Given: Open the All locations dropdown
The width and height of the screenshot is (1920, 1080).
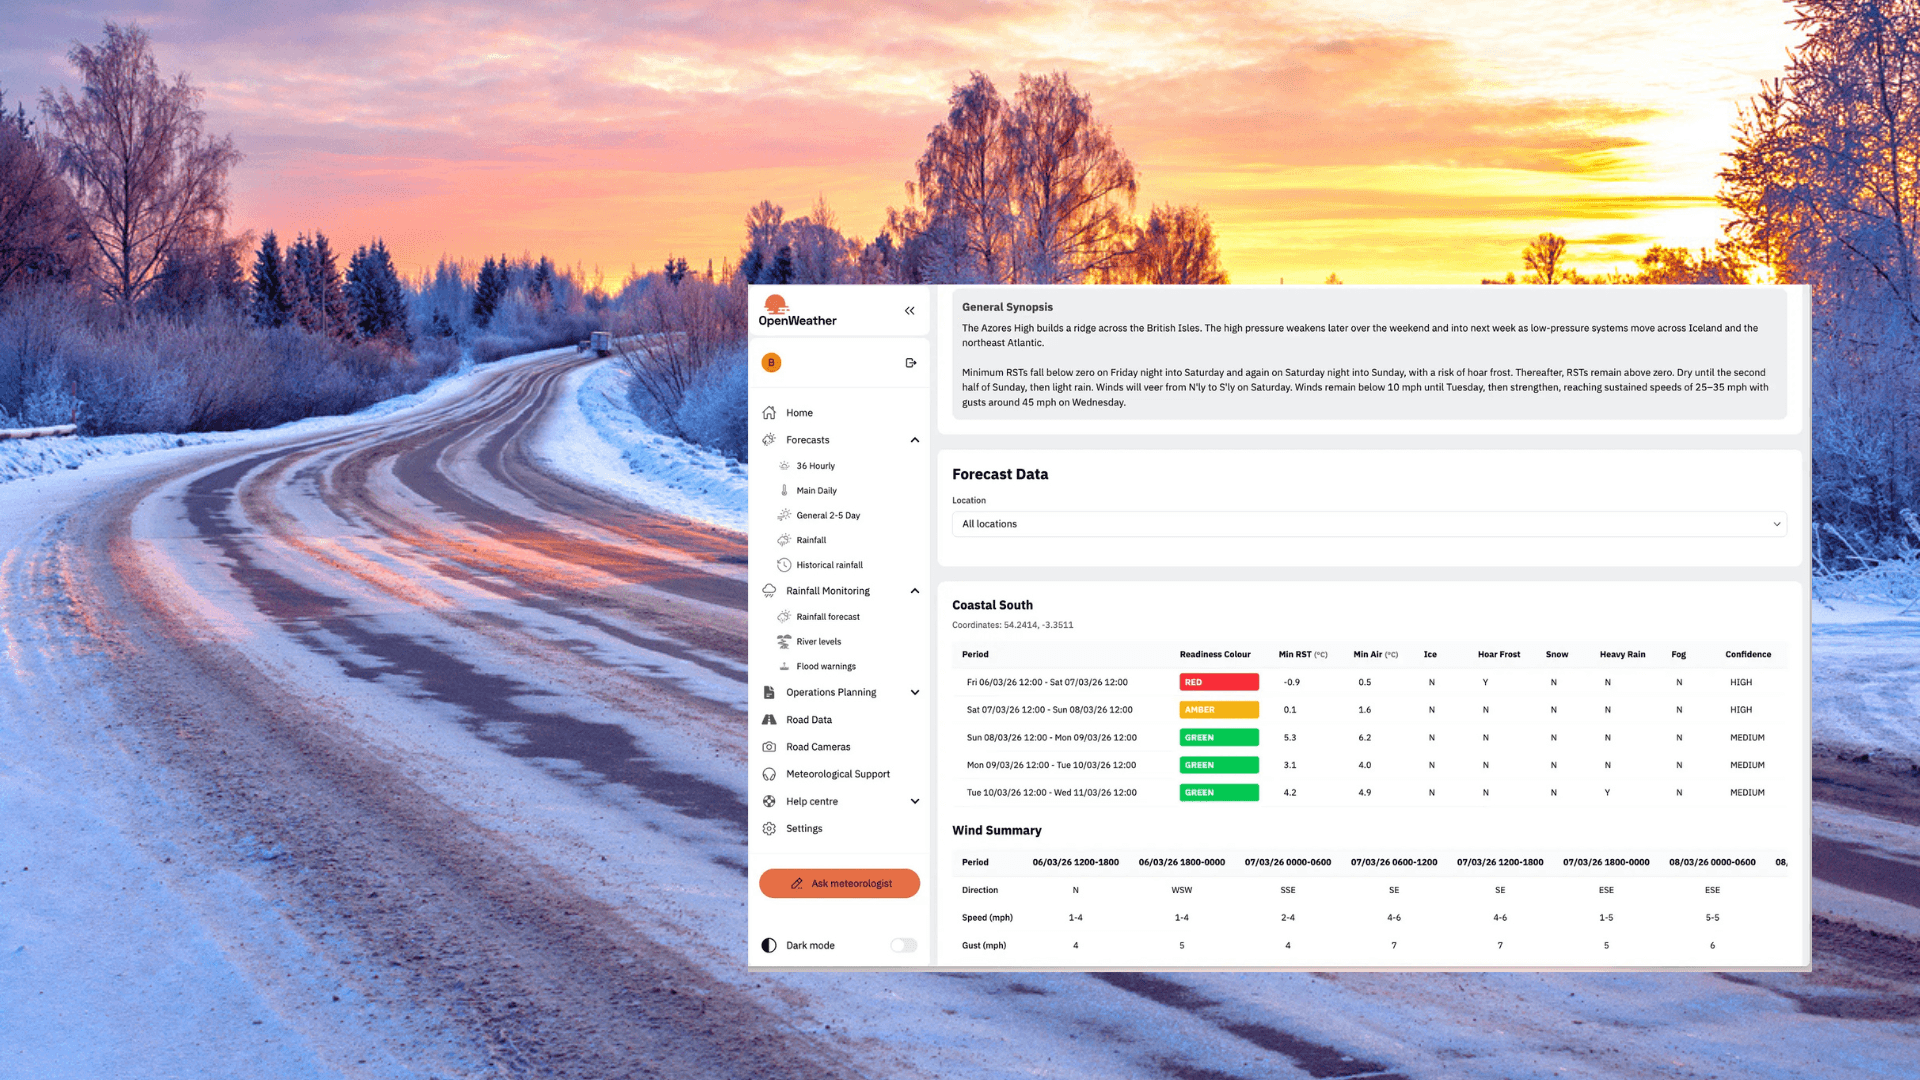Looking at the screenshot, I should coord(1368,524).
